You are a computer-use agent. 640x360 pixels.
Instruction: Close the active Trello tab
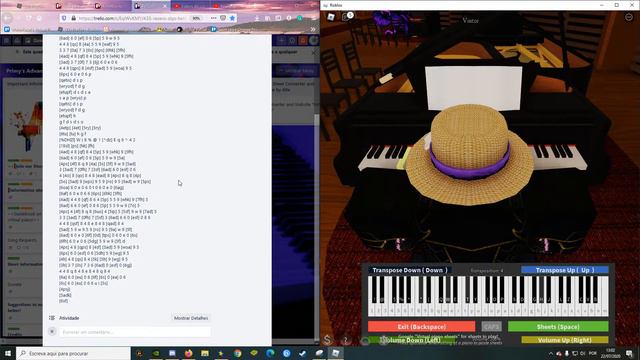165,6
